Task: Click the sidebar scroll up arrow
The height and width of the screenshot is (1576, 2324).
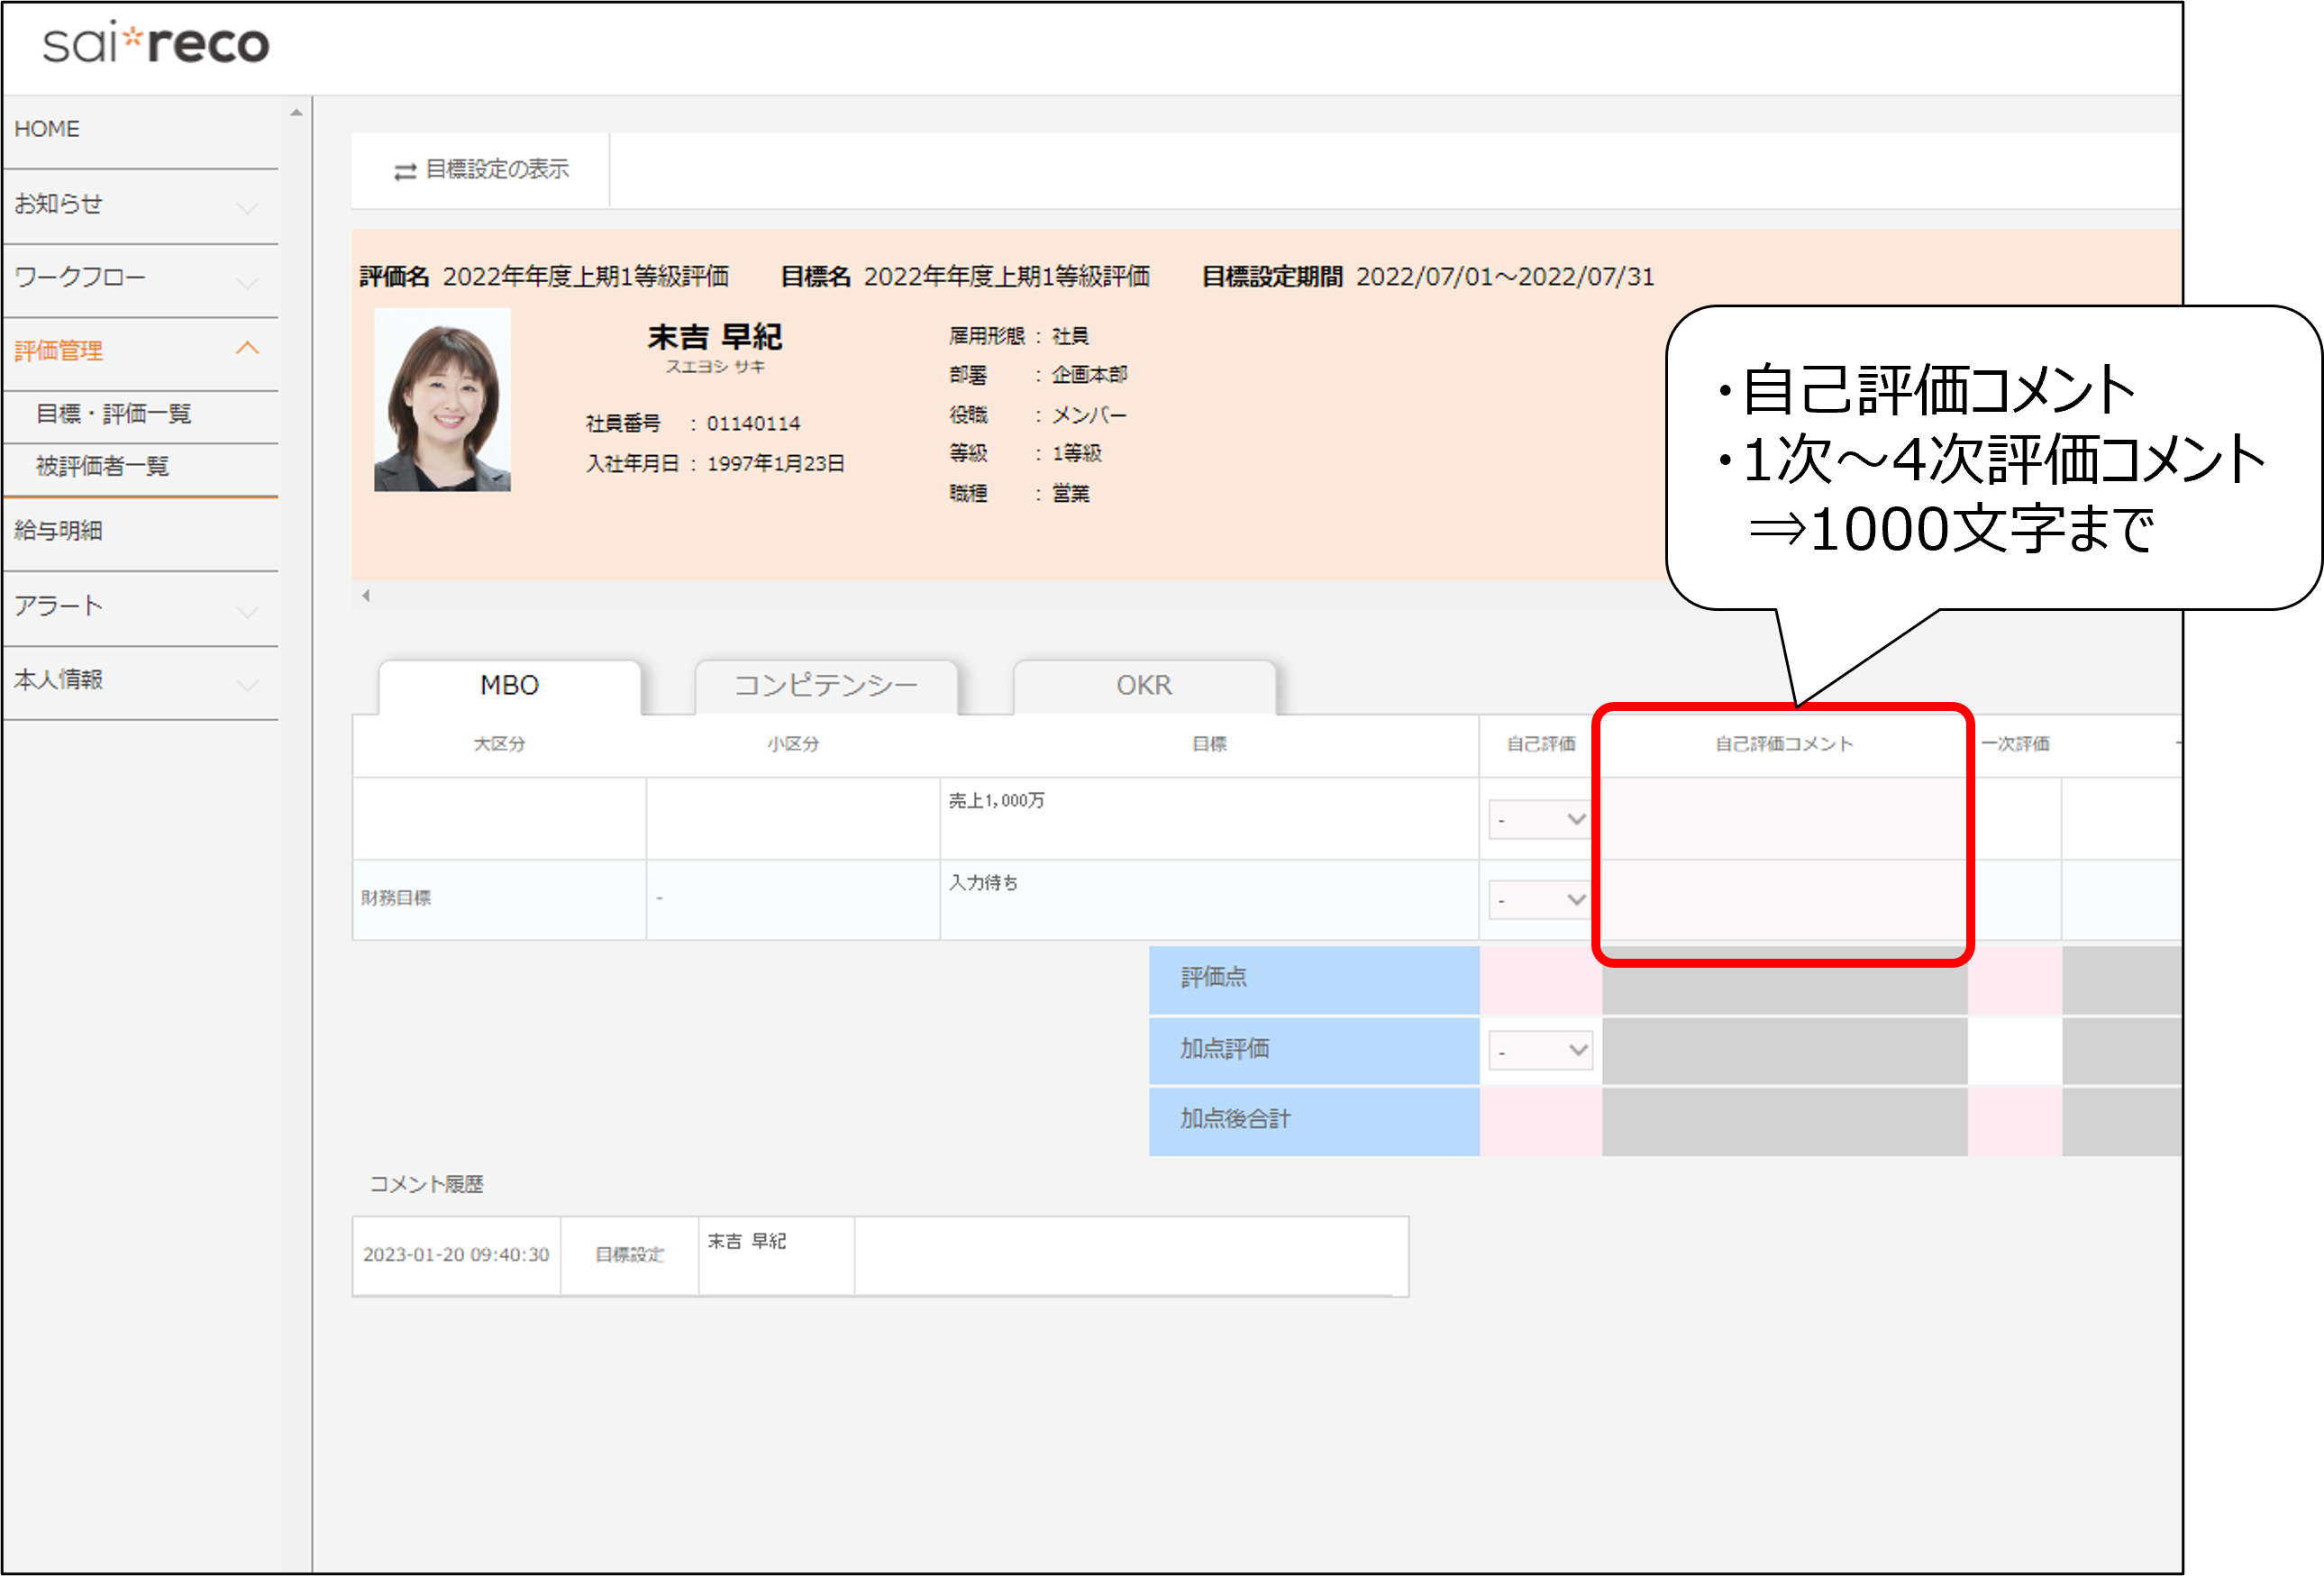Action: click(x=296, y=113)
